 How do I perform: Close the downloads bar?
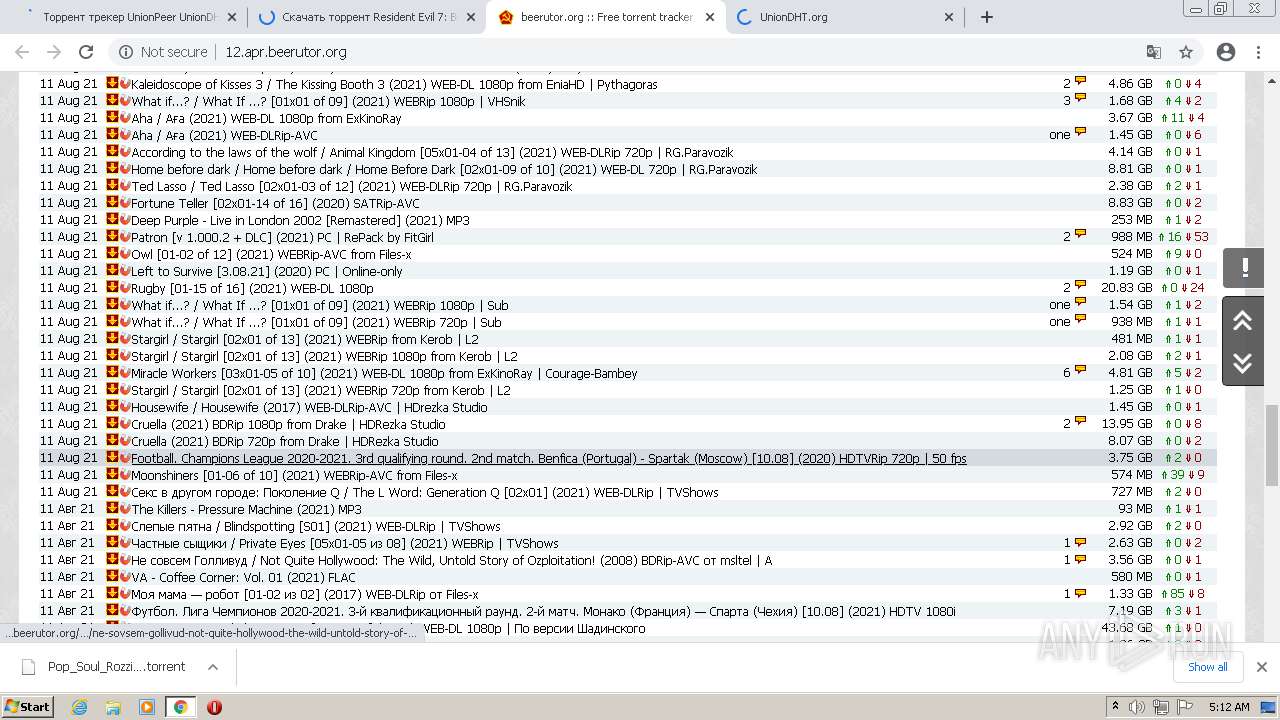coord(1261,667)
